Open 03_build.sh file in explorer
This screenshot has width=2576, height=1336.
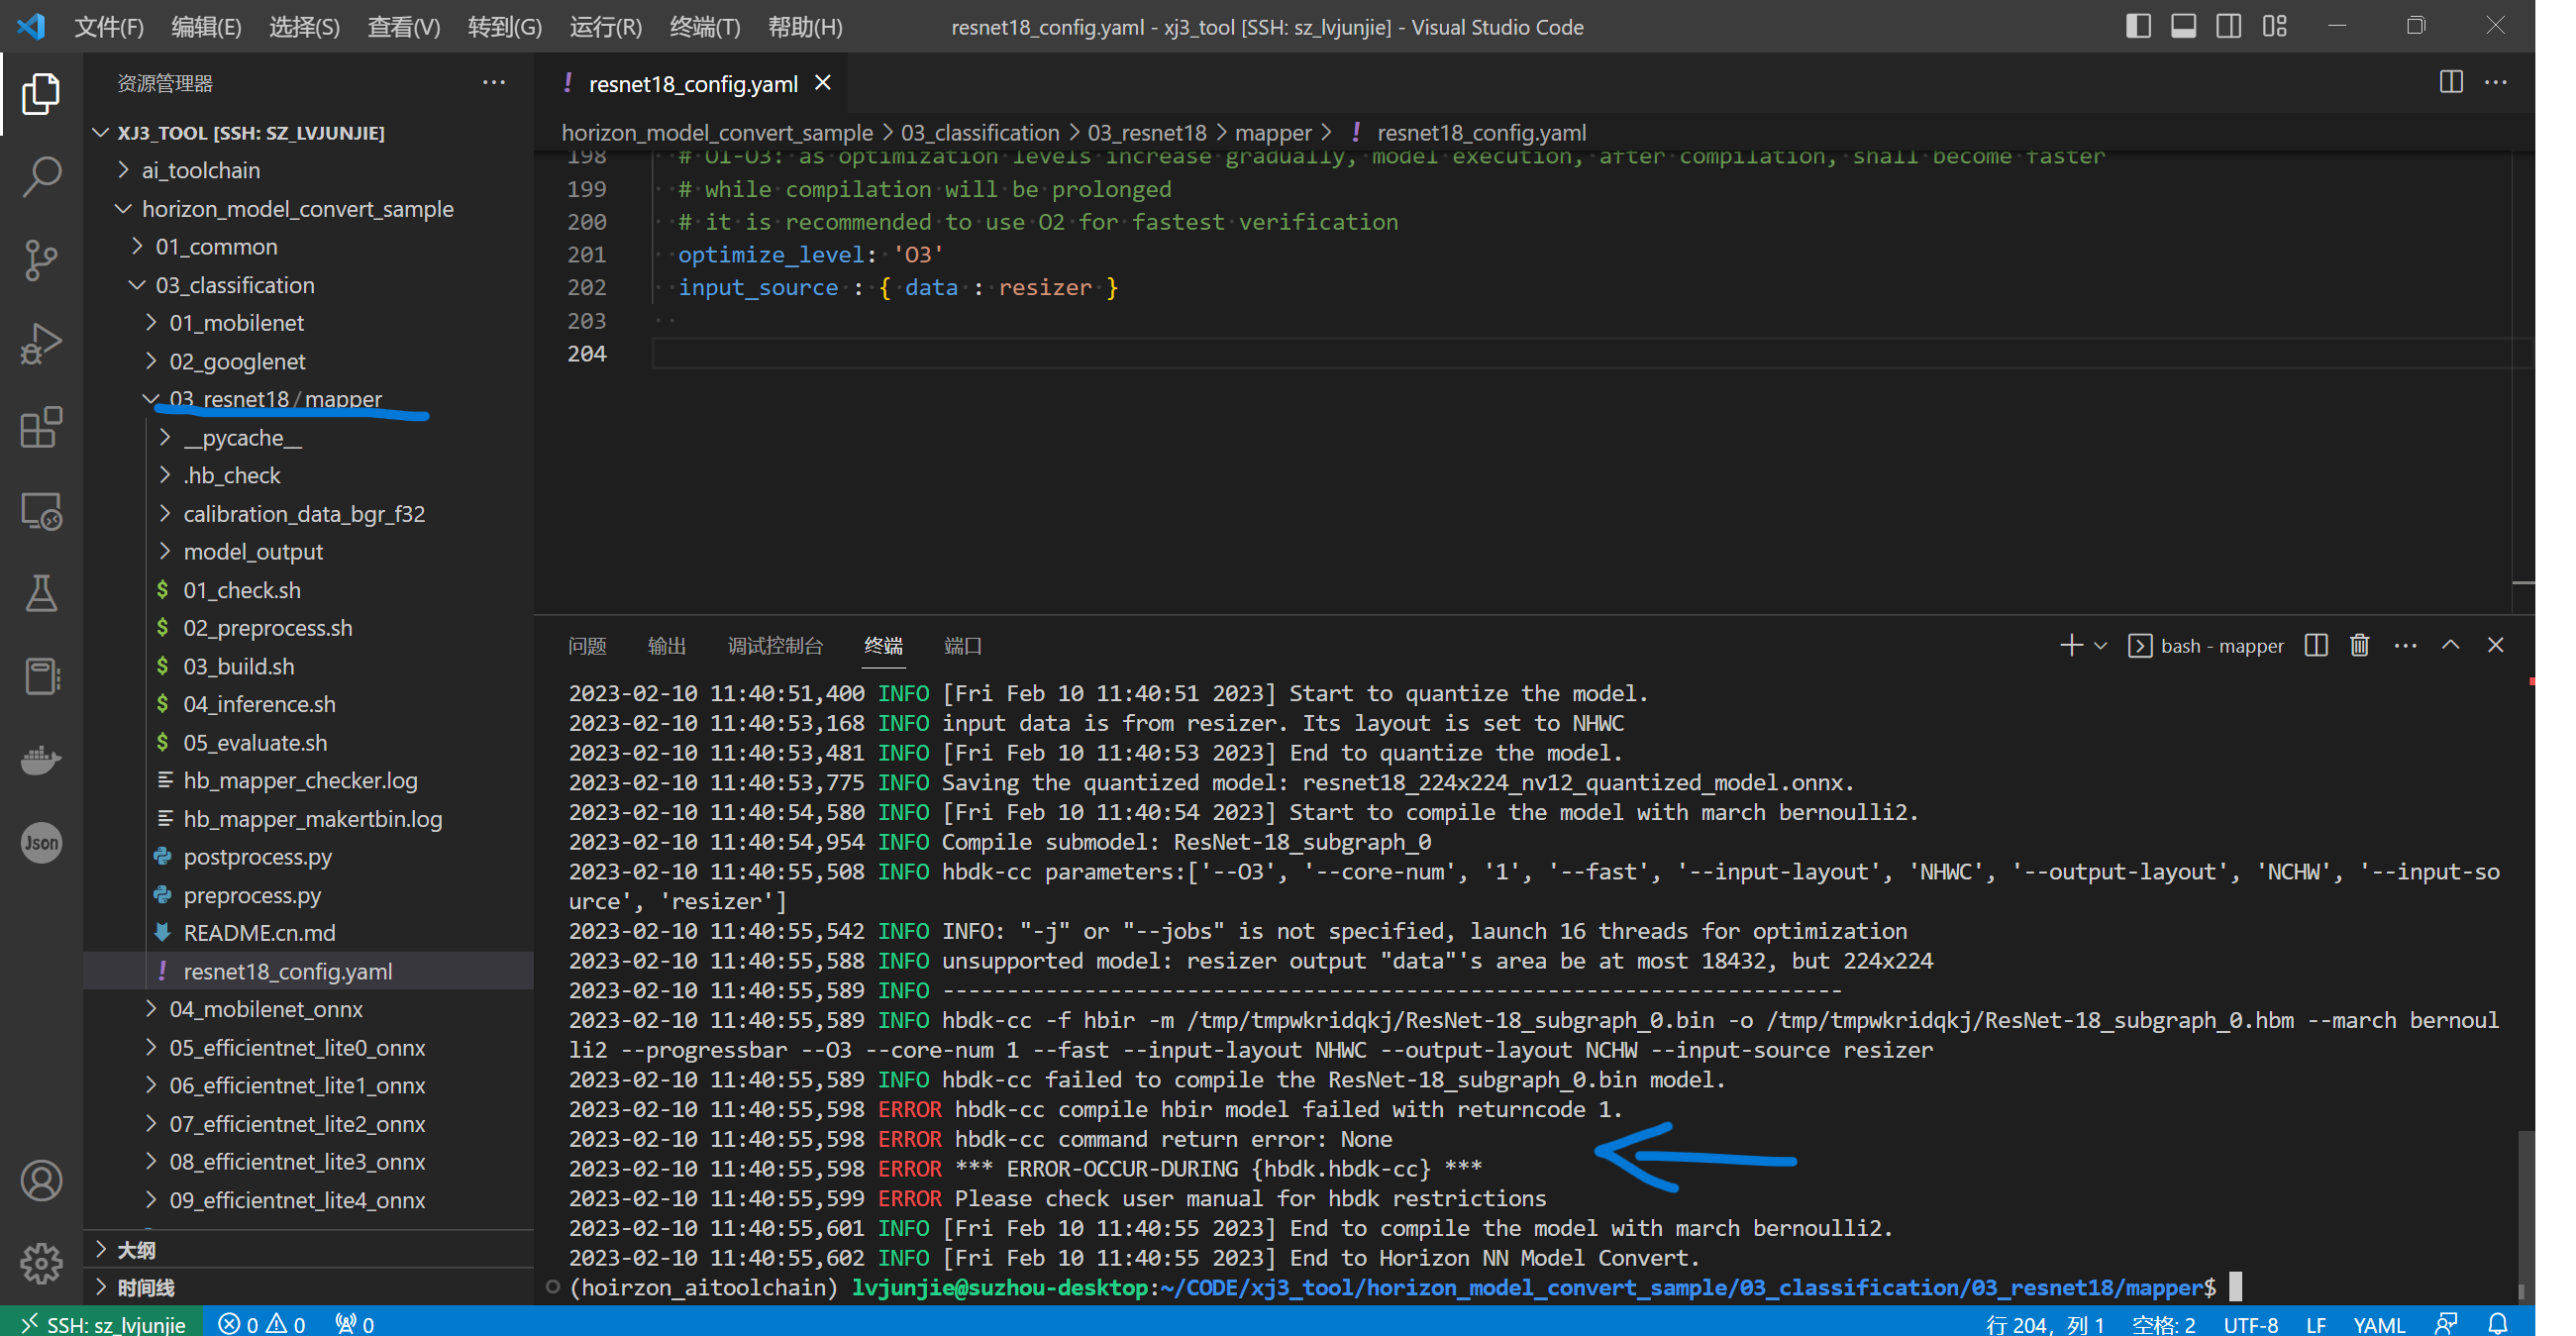(238, 666)
